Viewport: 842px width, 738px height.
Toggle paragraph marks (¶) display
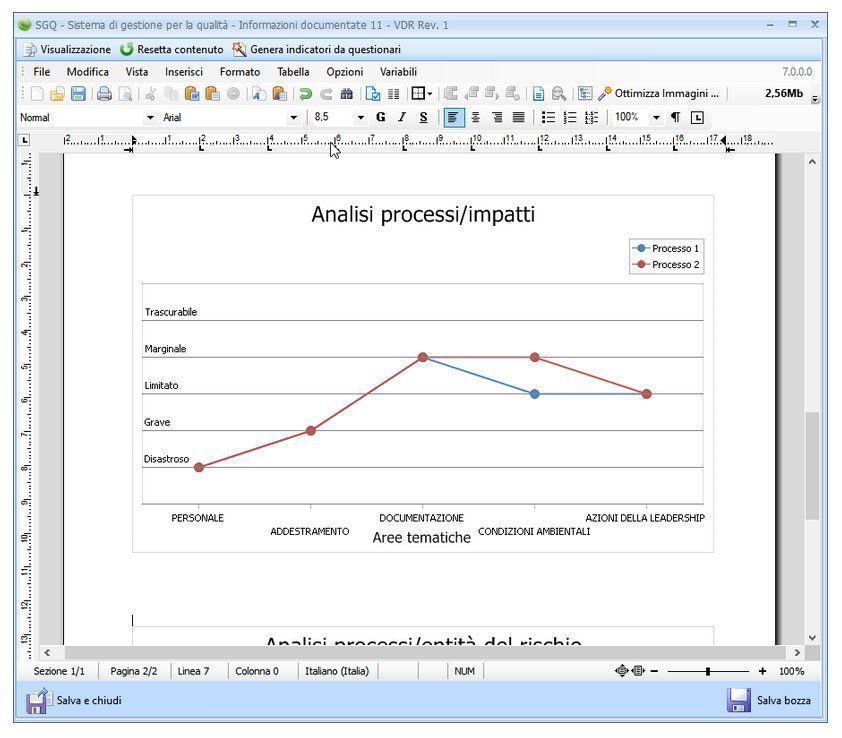tap(675, 117)
